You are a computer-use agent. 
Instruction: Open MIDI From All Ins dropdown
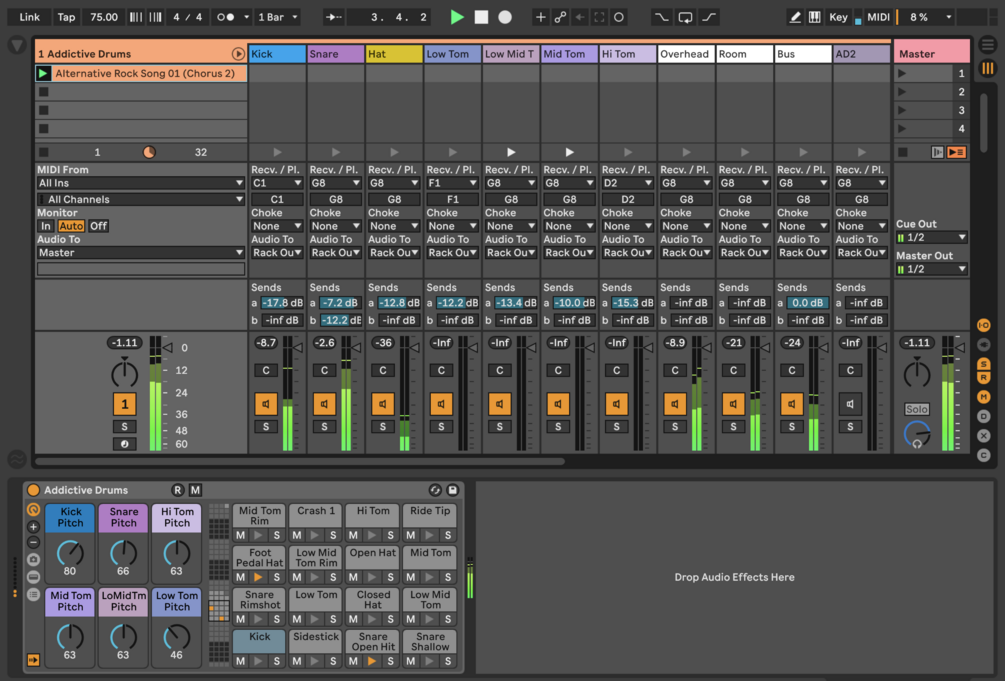140,183
